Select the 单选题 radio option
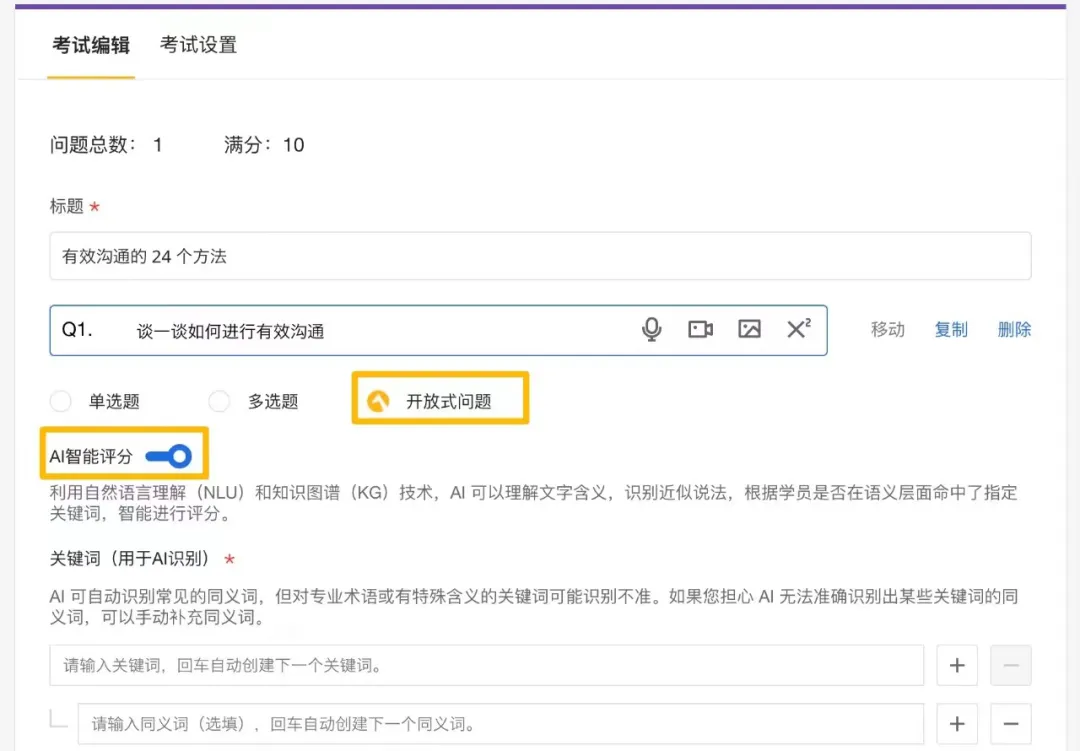The height and width of the screenshot is (751, 1080). tap(61, 402)
